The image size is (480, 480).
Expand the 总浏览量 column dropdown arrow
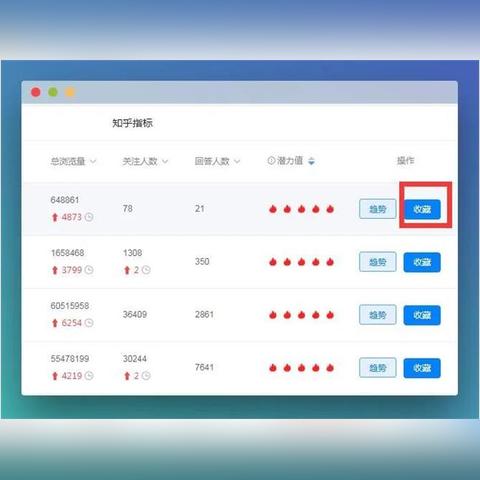(93, 161)
